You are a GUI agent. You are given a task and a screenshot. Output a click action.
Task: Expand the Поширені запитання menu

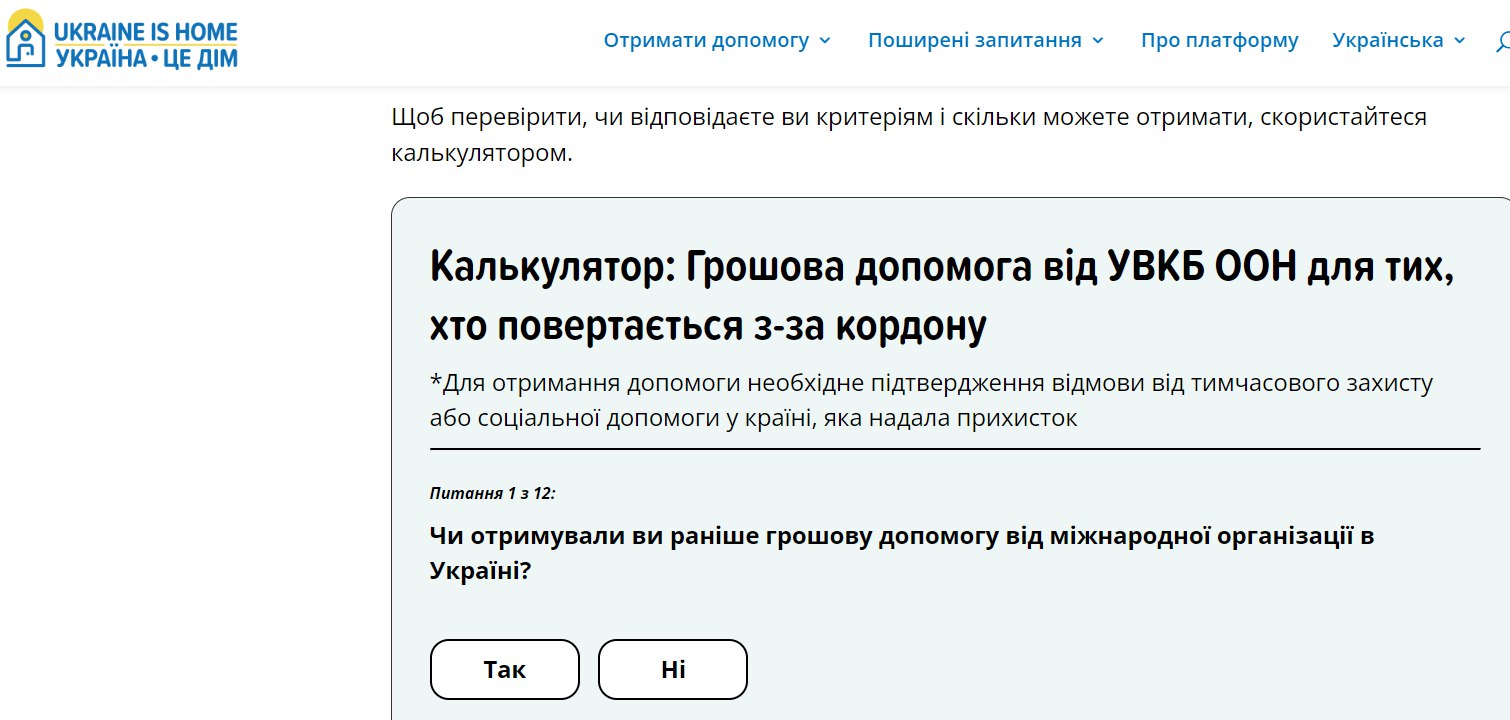986,41
